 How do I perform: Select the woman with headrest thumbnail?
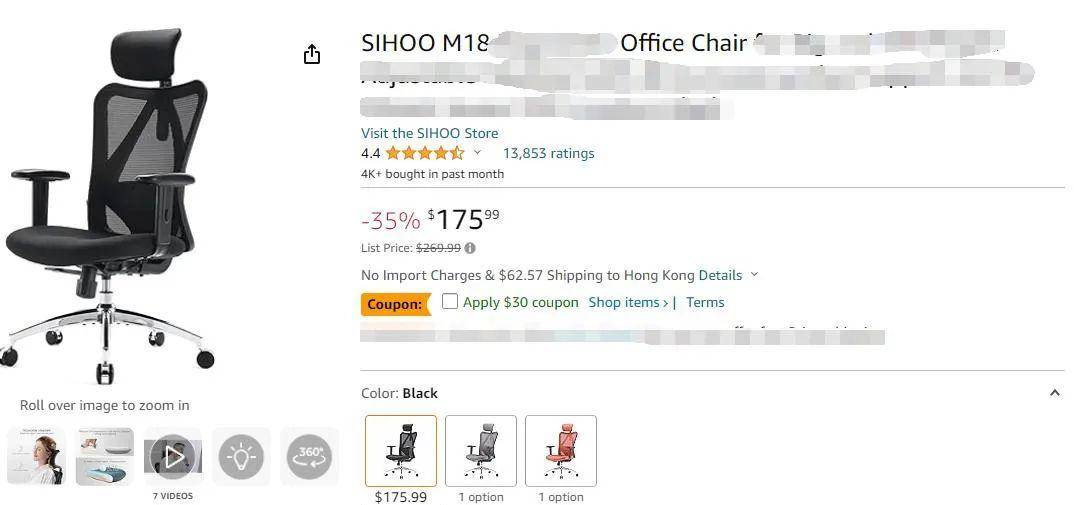pos(36,456)
